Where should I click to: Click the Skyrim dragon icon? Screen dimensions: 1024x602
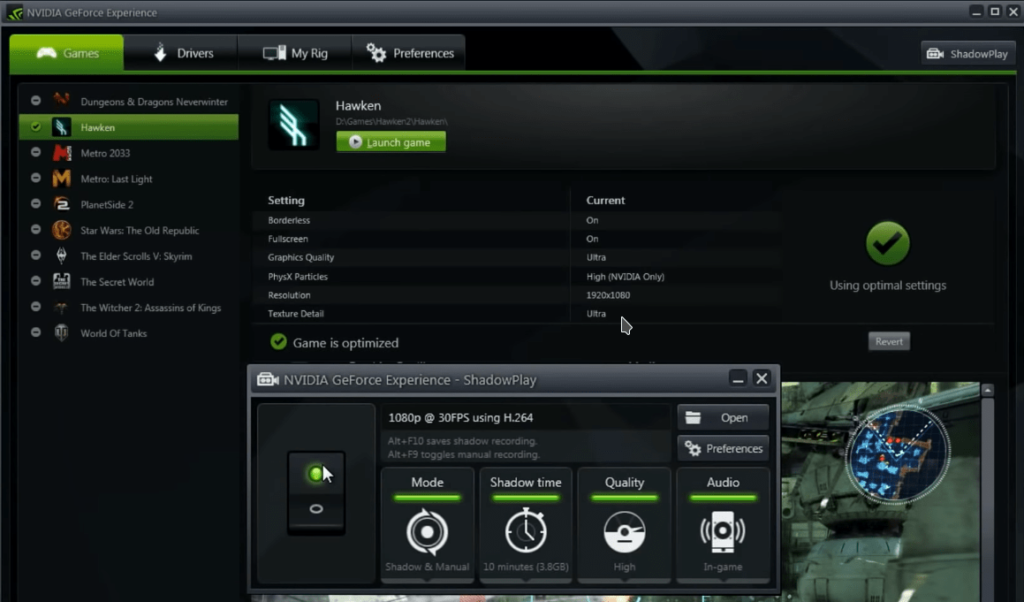pyautogui.click(x=61, y=255)
